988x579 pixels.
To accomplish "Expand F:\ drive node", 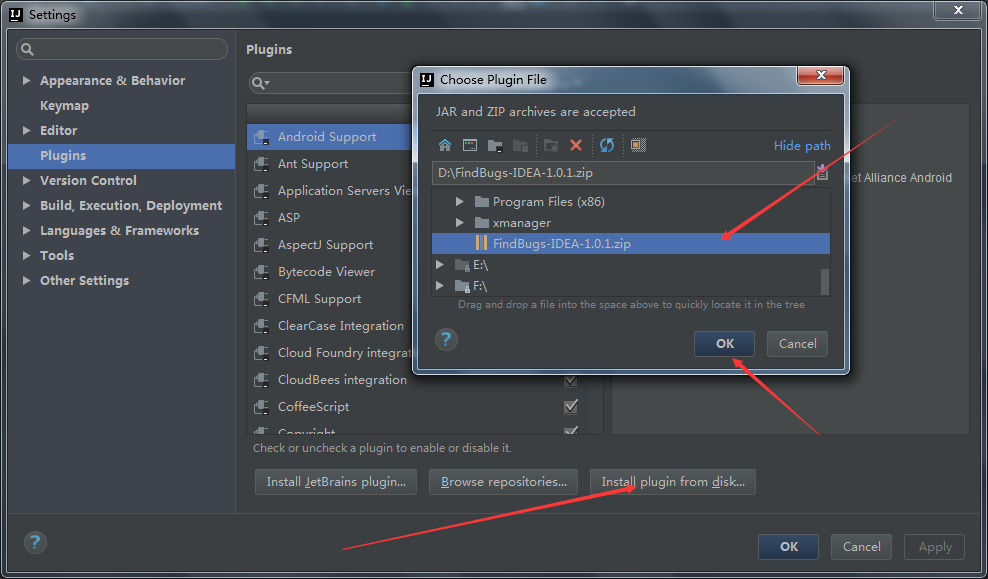I will coord(440,285).
